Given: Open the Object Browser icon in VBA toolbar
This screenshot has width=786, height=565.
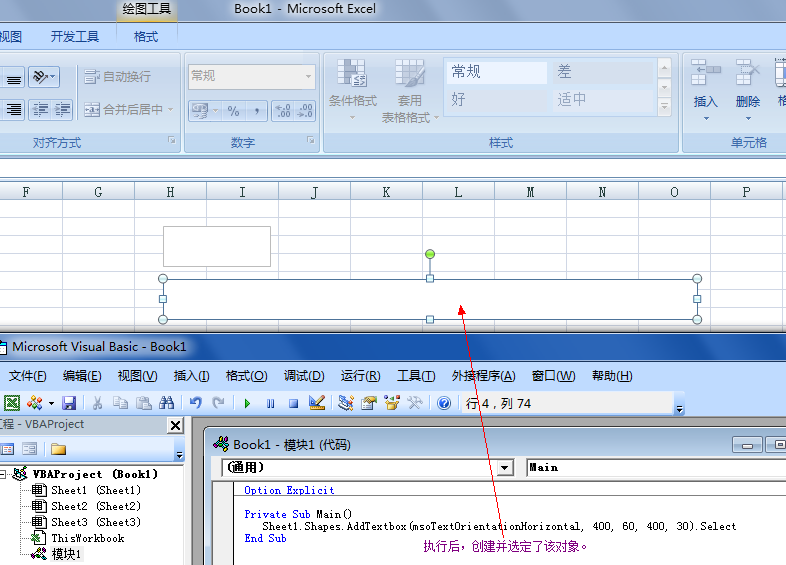Looking at the screenshot, I should pos(392,403).
